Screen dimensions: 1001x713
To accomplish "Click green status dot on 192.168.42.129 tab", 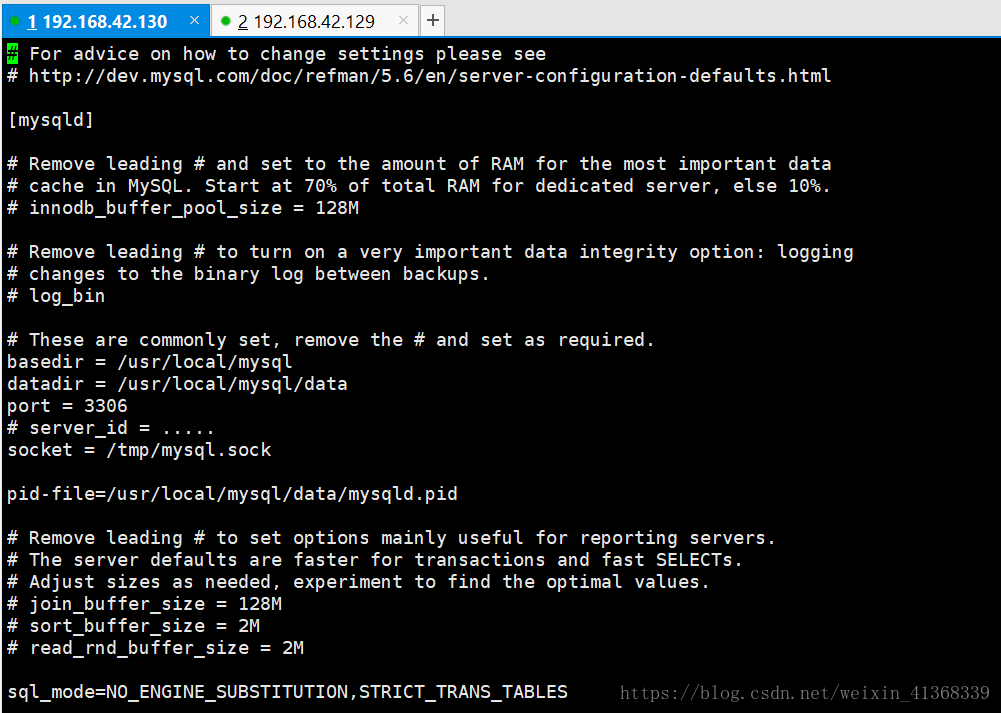I will click(x=225, y=21).
